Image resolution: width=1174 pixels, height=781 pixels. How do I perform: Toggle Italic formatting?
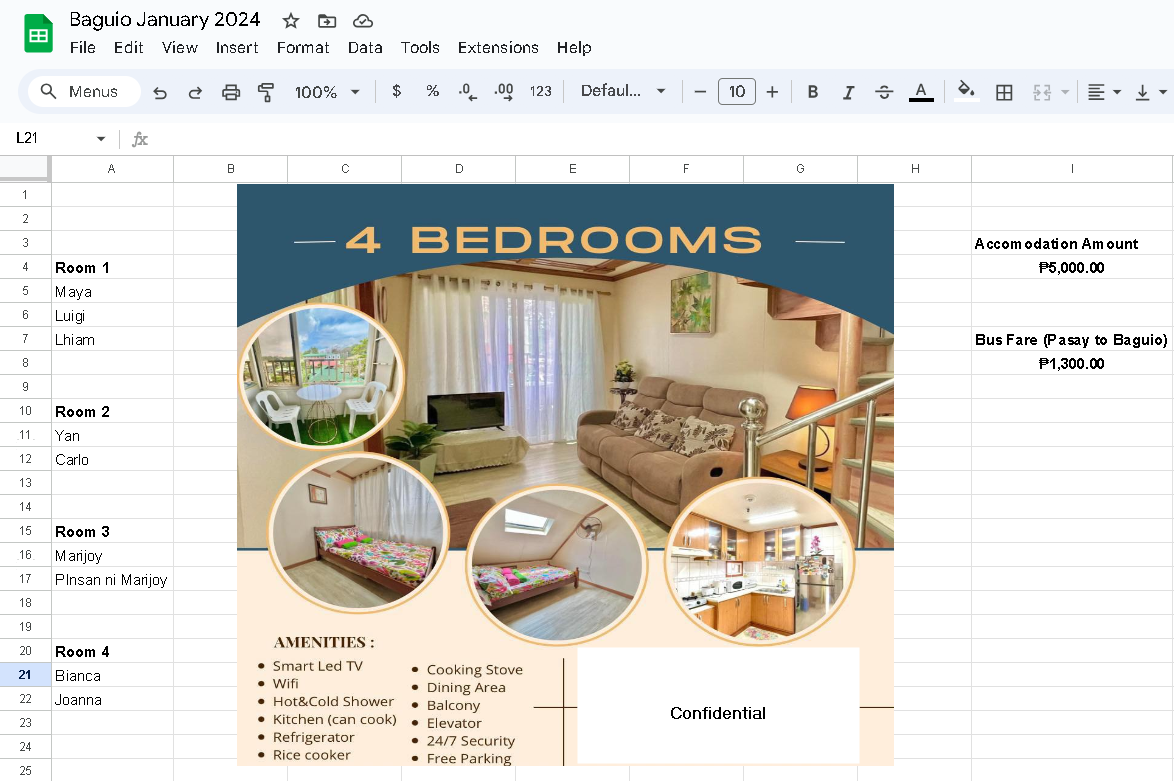pyautogui.click(x=848, y=92)
